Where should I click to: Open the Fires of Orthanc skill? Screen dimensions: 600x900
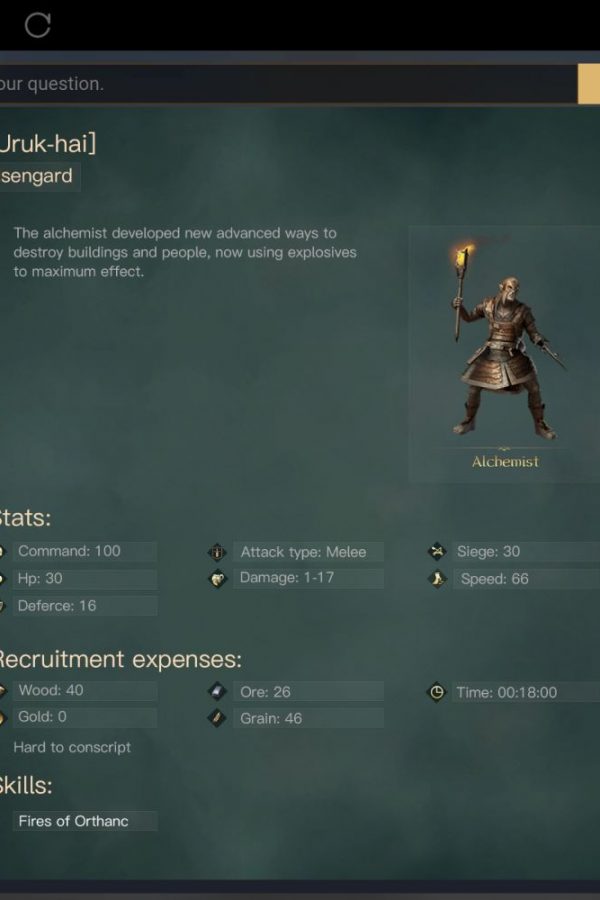click(x=85, y=821)
